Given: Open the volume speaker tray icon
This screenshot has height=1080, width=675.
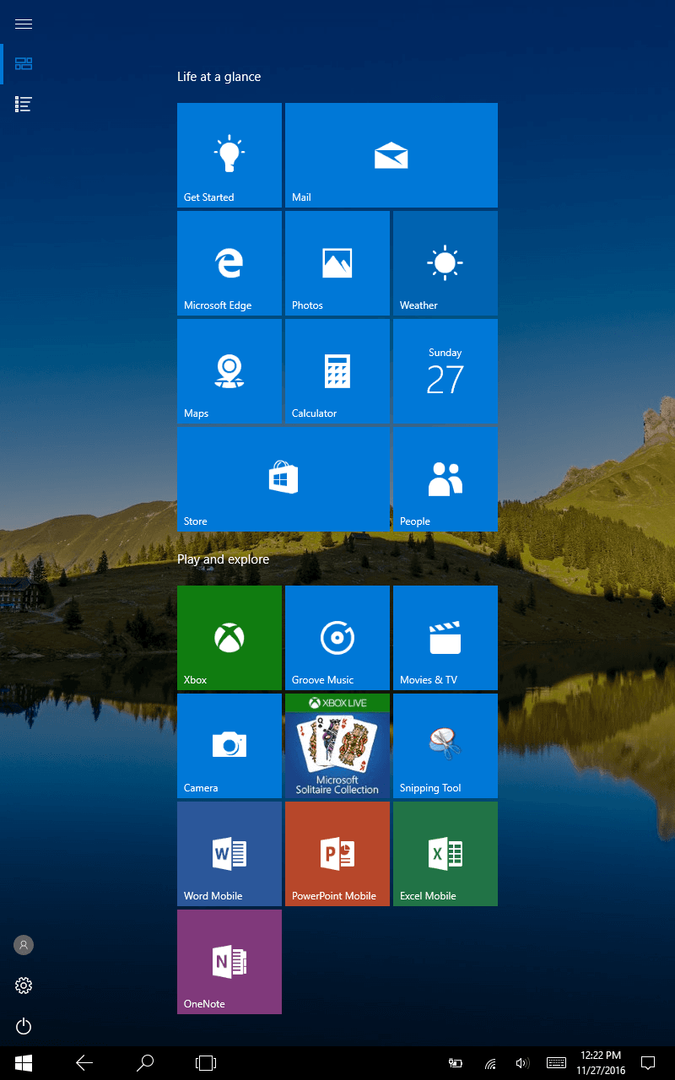Looking at the screenshot, I should coord(522,1063).
